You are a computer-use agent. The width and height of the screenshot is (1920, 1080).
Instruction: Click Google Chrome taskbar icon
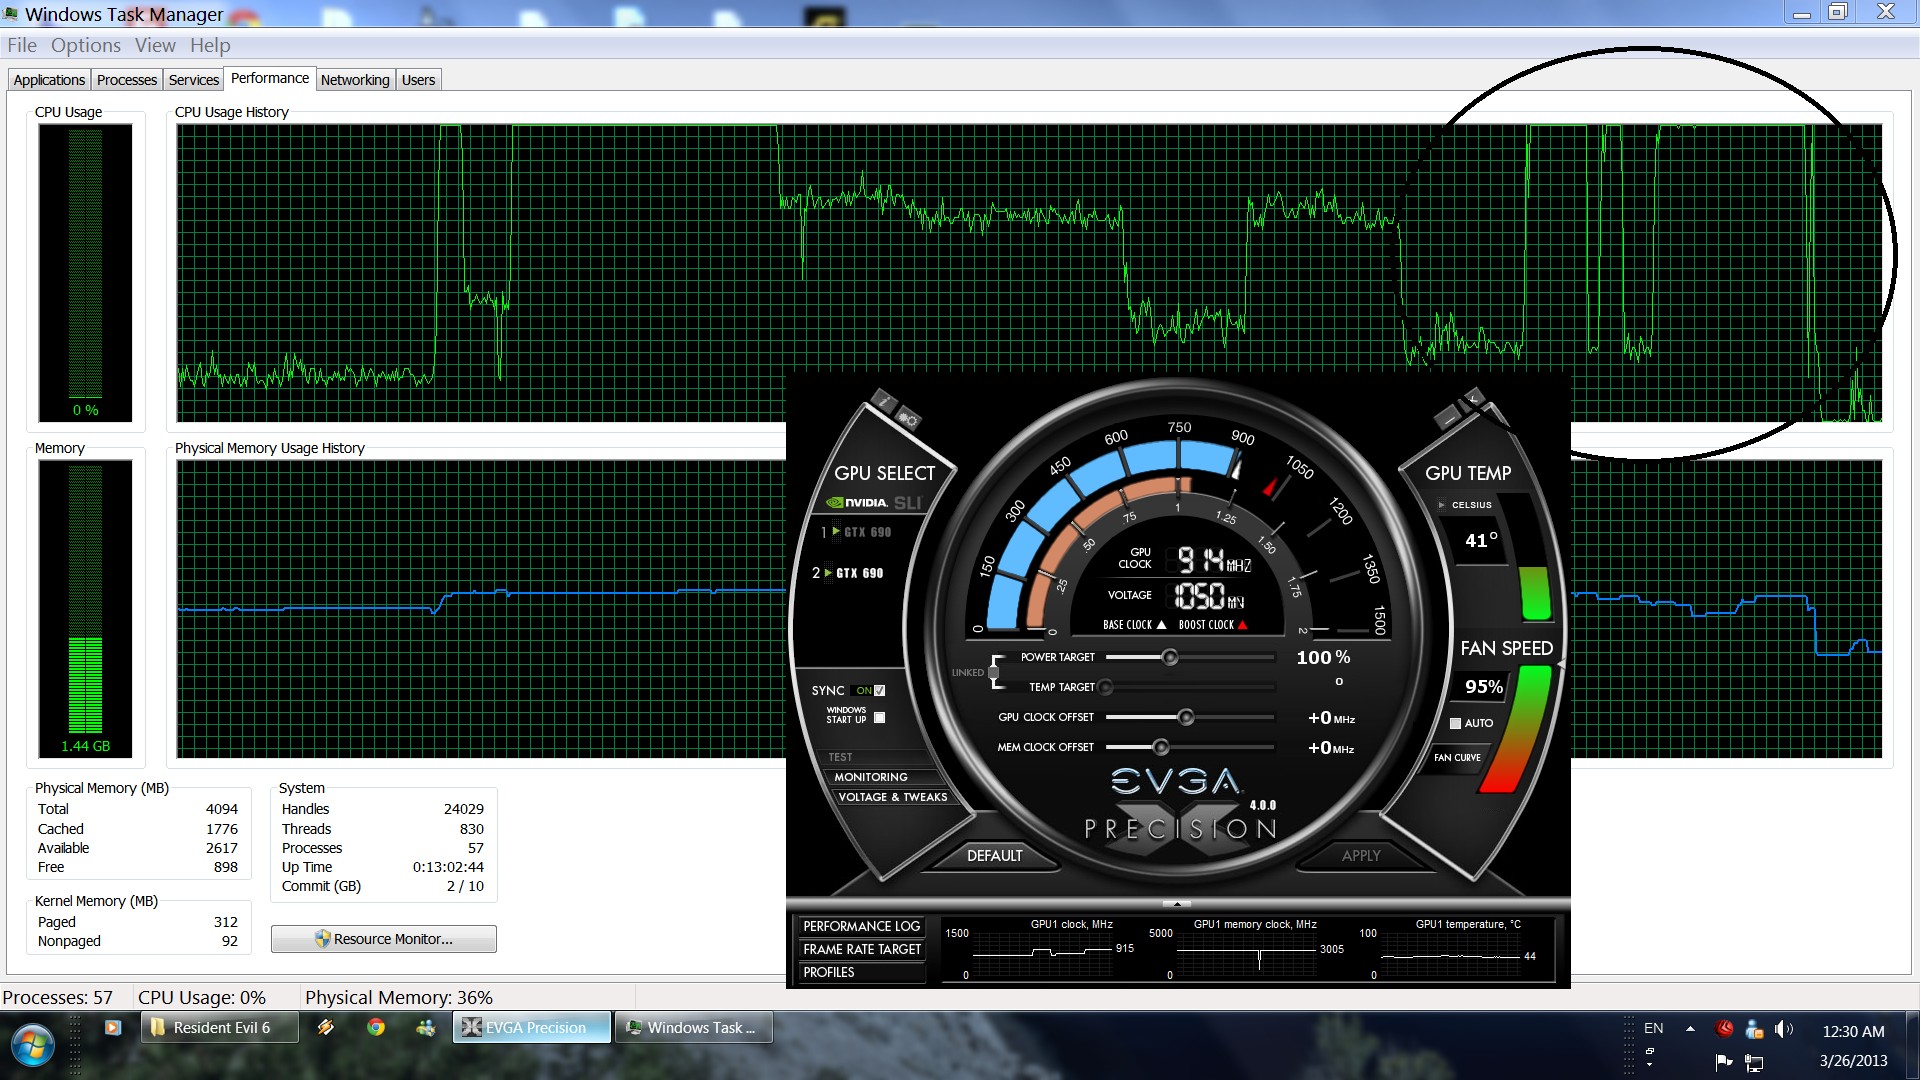(376, 1027)
